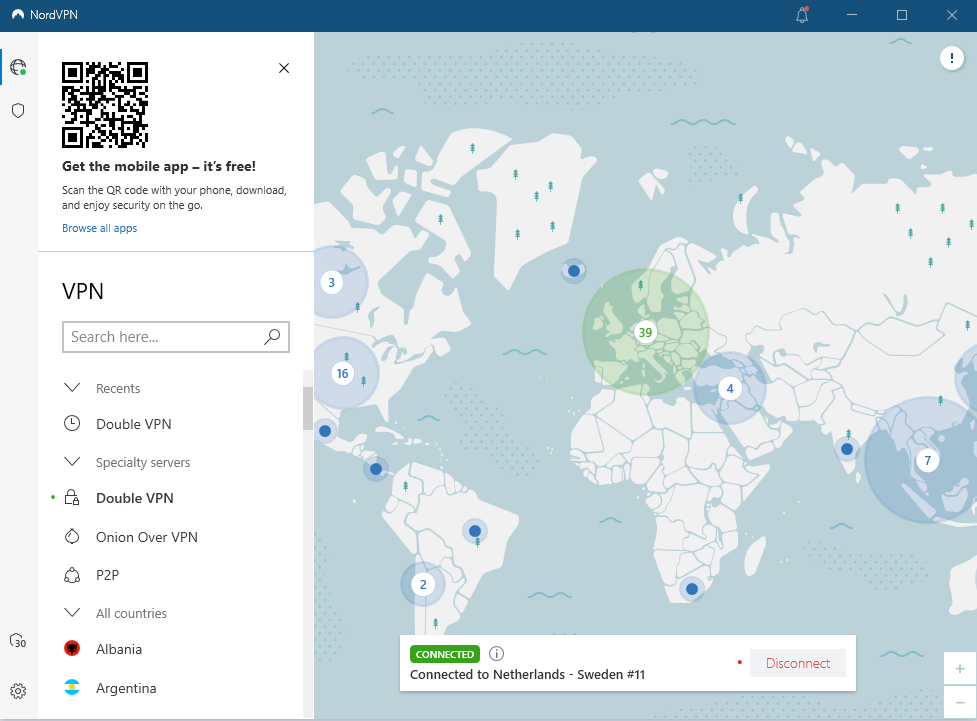Image resolution: width=977 pixels, height=721 pixels.
Task: Click the notification bell icon
Action: [800, 15]
